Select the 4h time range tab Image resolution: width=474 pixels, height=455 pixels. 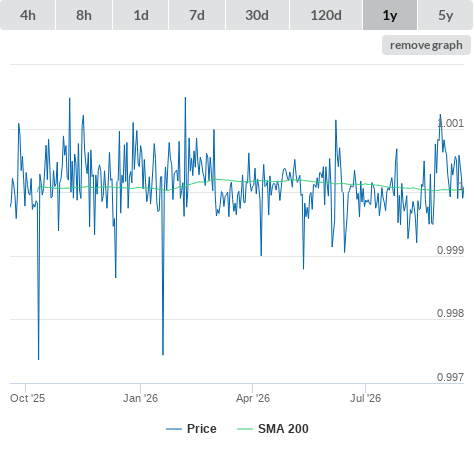click(x=28, y=15)
